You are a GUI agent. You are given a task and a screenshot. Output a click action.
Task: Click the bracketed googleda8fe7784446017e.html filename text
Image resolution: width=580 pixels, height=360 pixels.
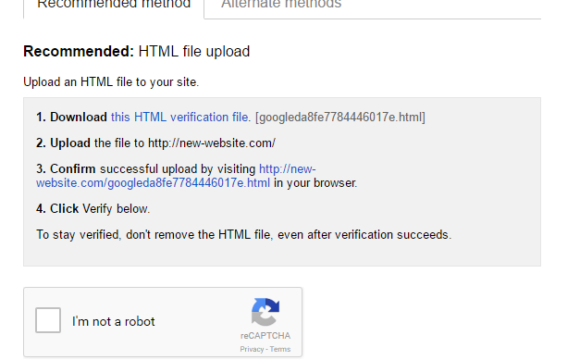coord(340,117)
